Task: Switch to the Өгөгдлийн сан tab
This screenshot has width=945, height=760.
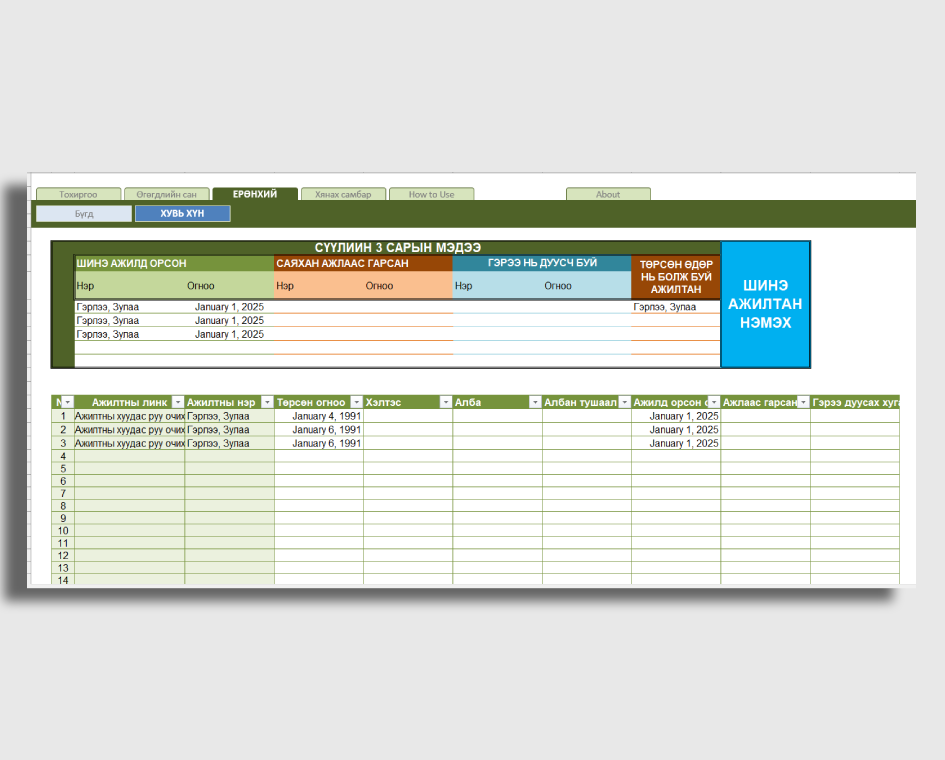Action: (167, 195)
